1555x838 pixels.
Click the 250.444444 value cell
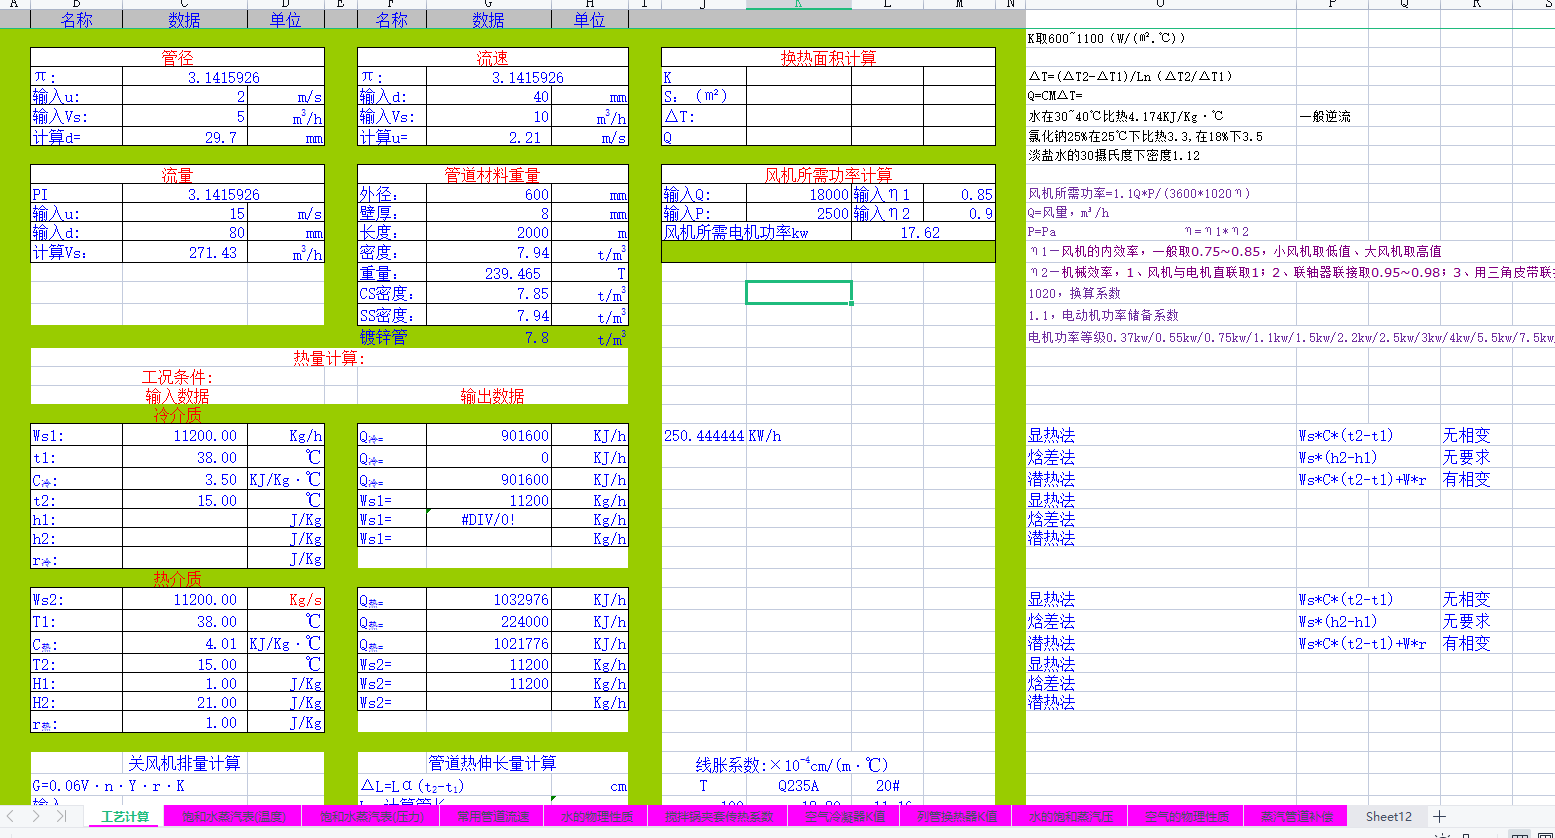[704, 436]
